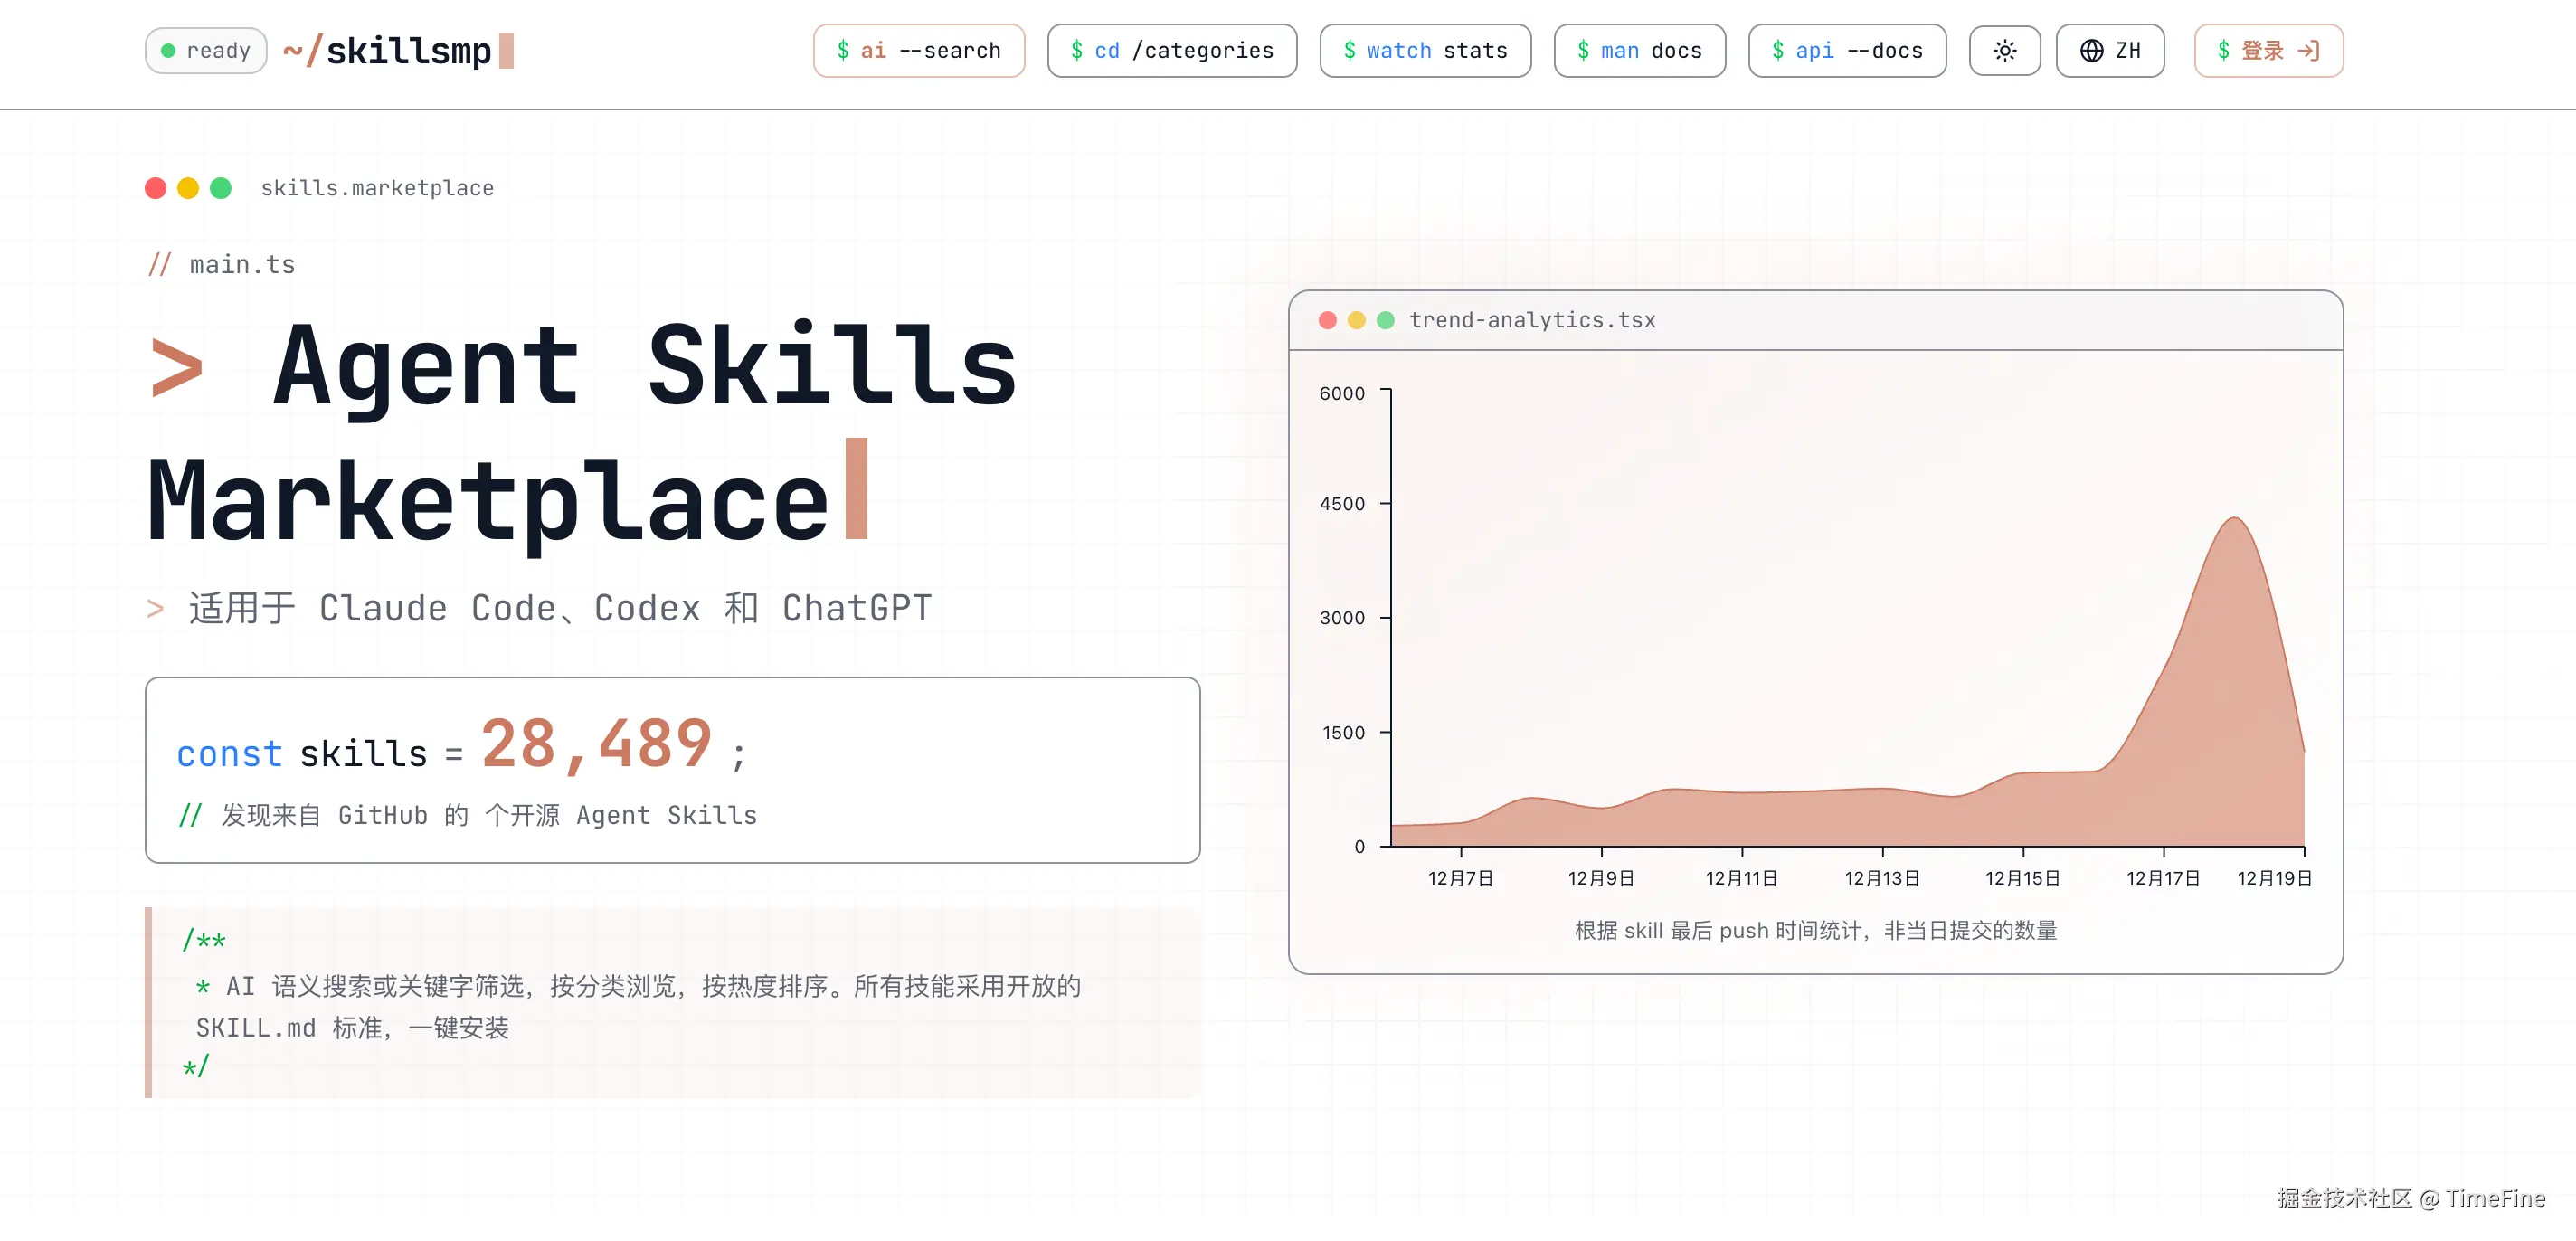Open the man docs page
Viewport: 2576px width, 1241px height.
(x=1639, y=51)
